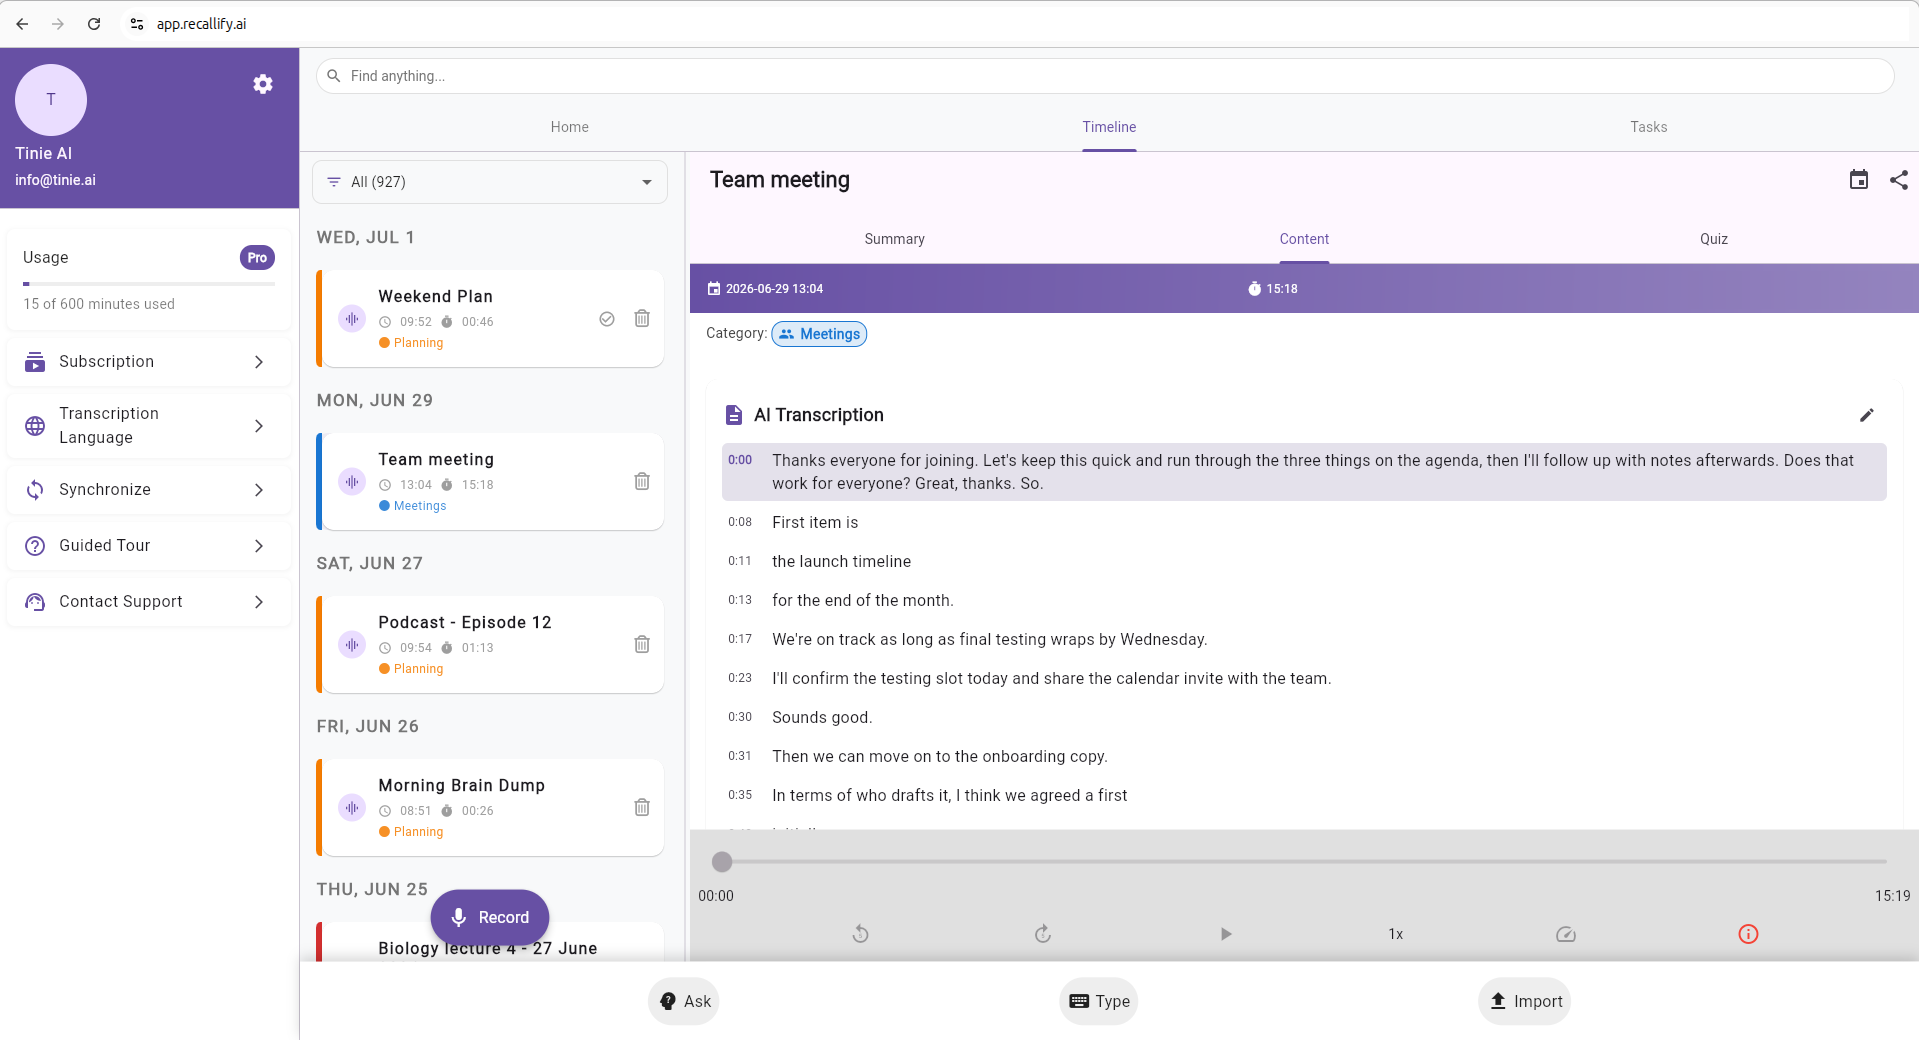This screenshot has height=1040, width=1919.
Task: Open the Biology lecture 4 - 27 June card
Action: [x=490, y=942]
